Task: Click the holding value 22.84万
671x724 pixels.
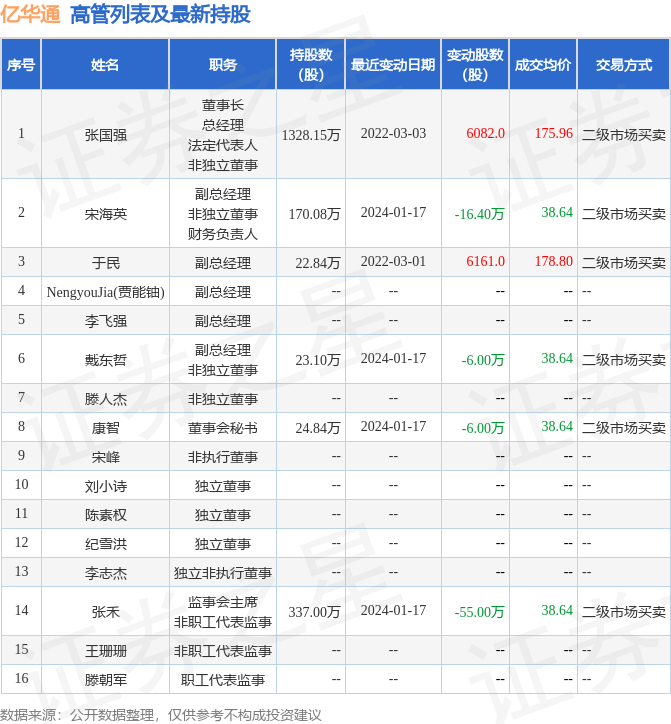Action: 318,263
